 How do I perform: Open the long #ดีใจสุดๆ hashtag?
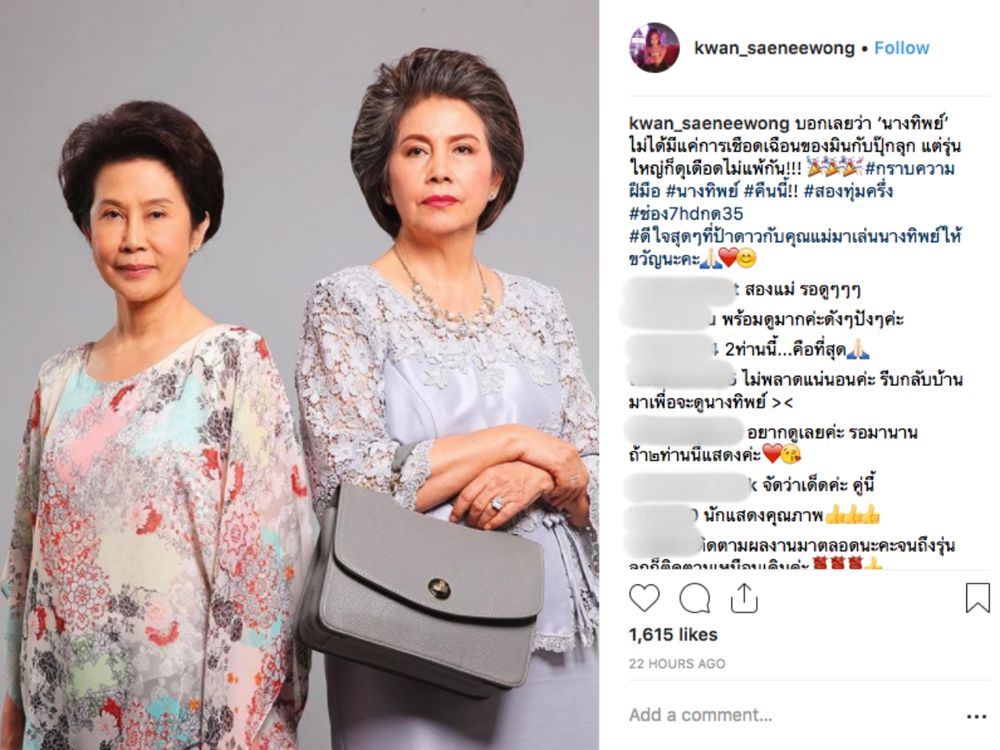(x=795, y=247)
